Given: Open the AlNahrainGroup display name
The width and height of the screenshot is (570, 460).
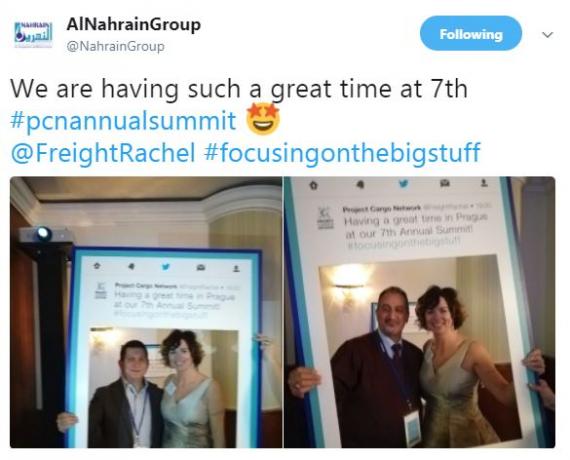Looking at the screenshot, I should coord(133,24).
